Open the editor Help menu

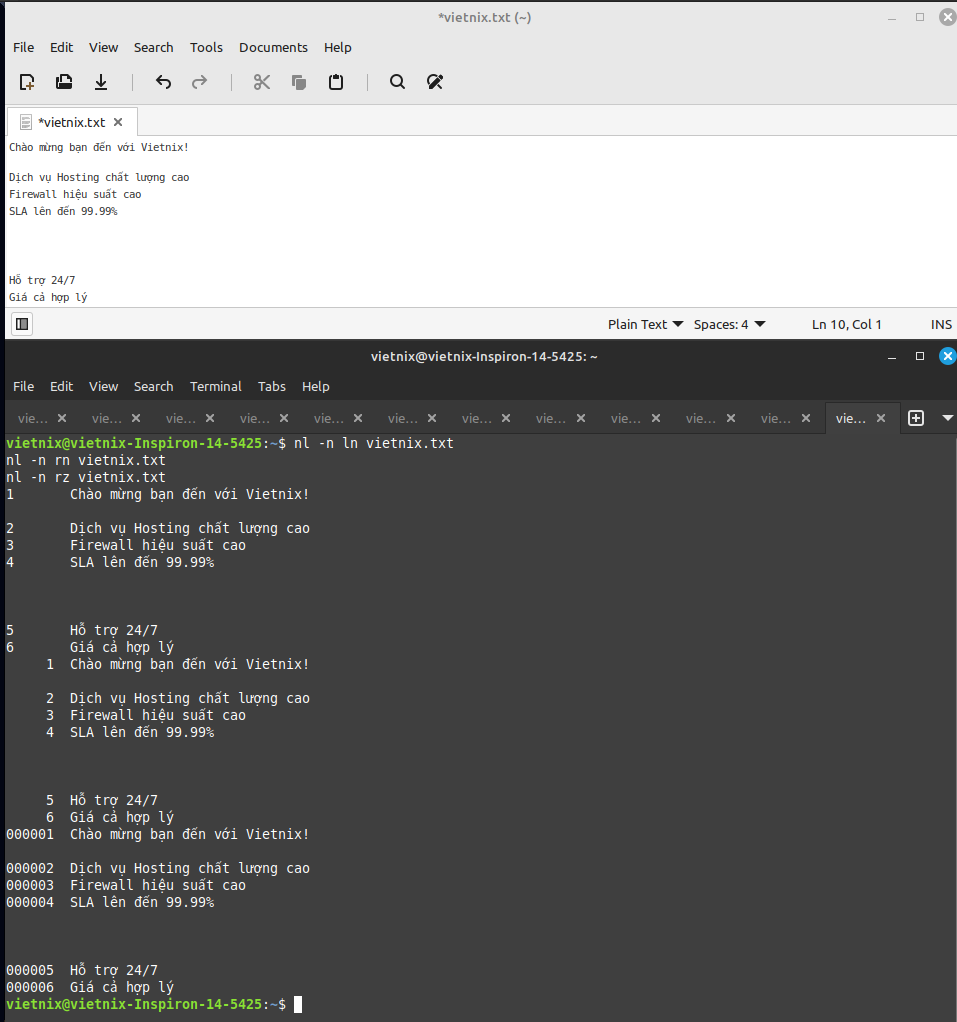338,48
